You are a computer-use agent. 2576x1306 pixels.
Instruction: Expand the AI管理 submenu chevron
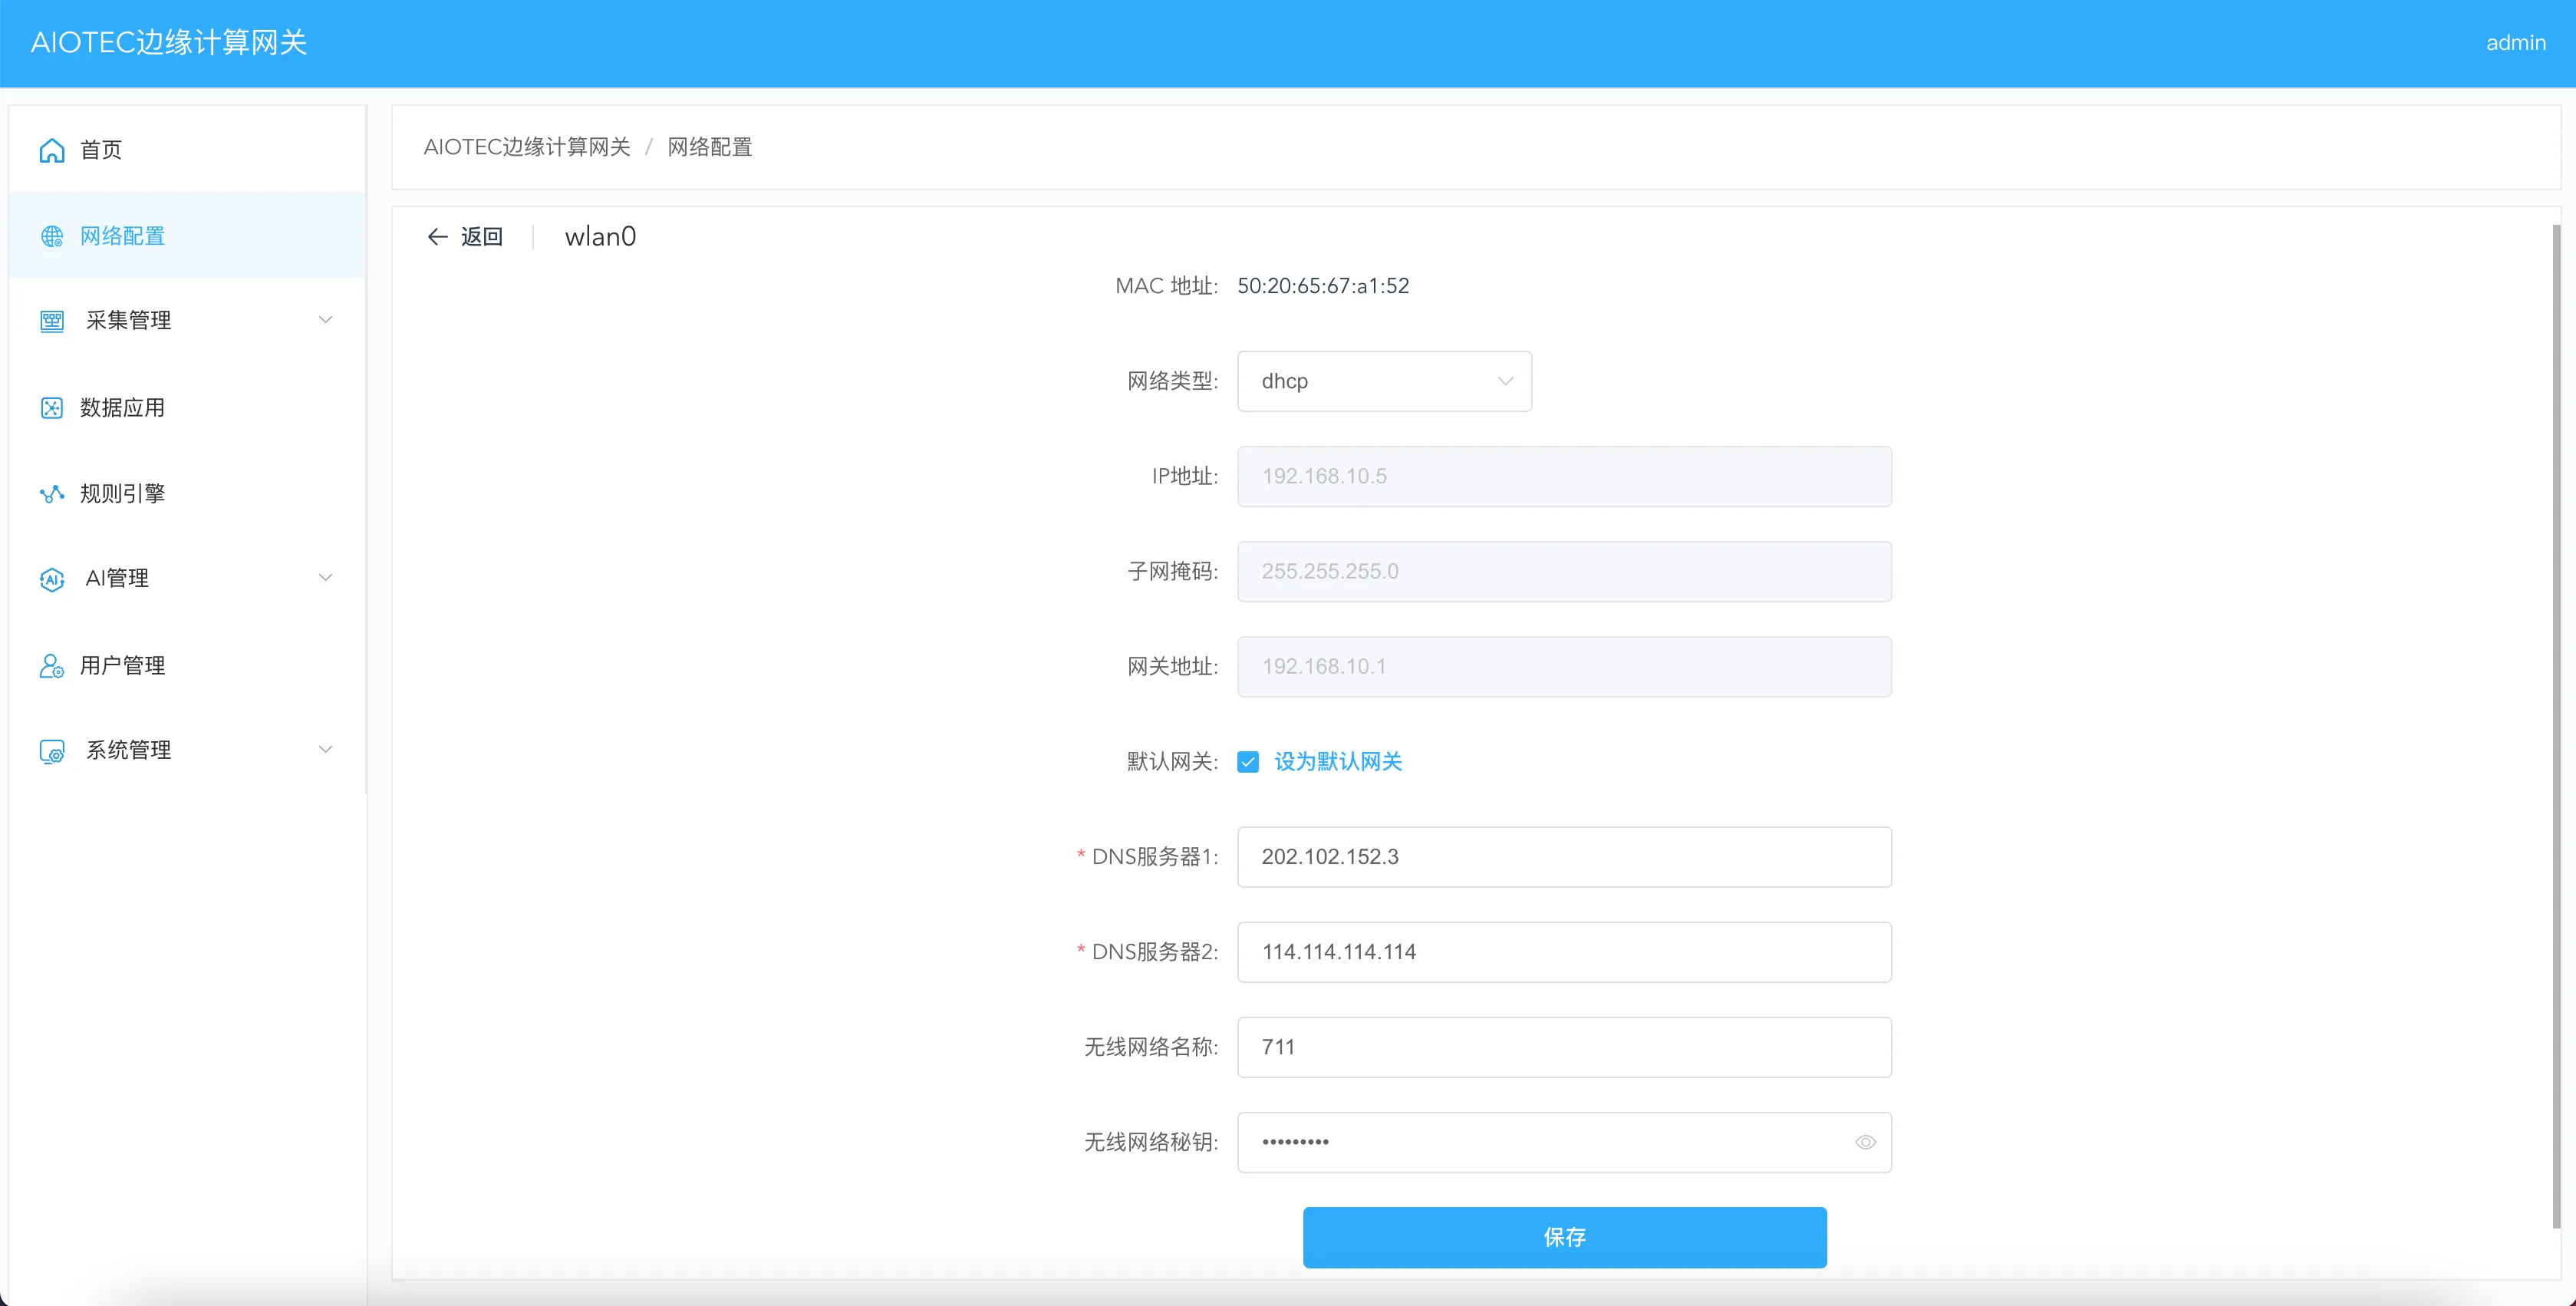coord(325,578)
